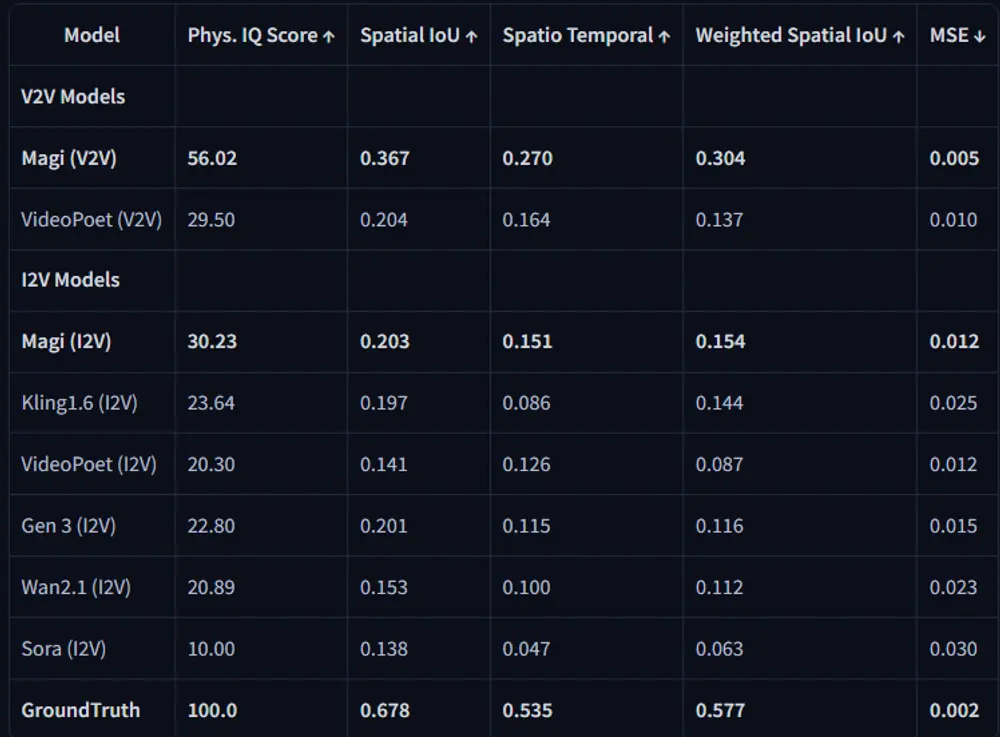1000x737 pixels.
Task: Select the Model column header
Action: click(92, 35)
